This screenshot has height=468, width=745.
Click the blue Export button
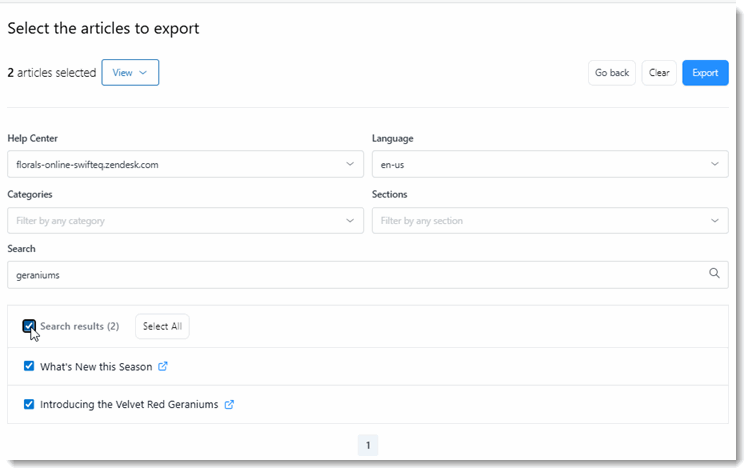pos(705,73)
